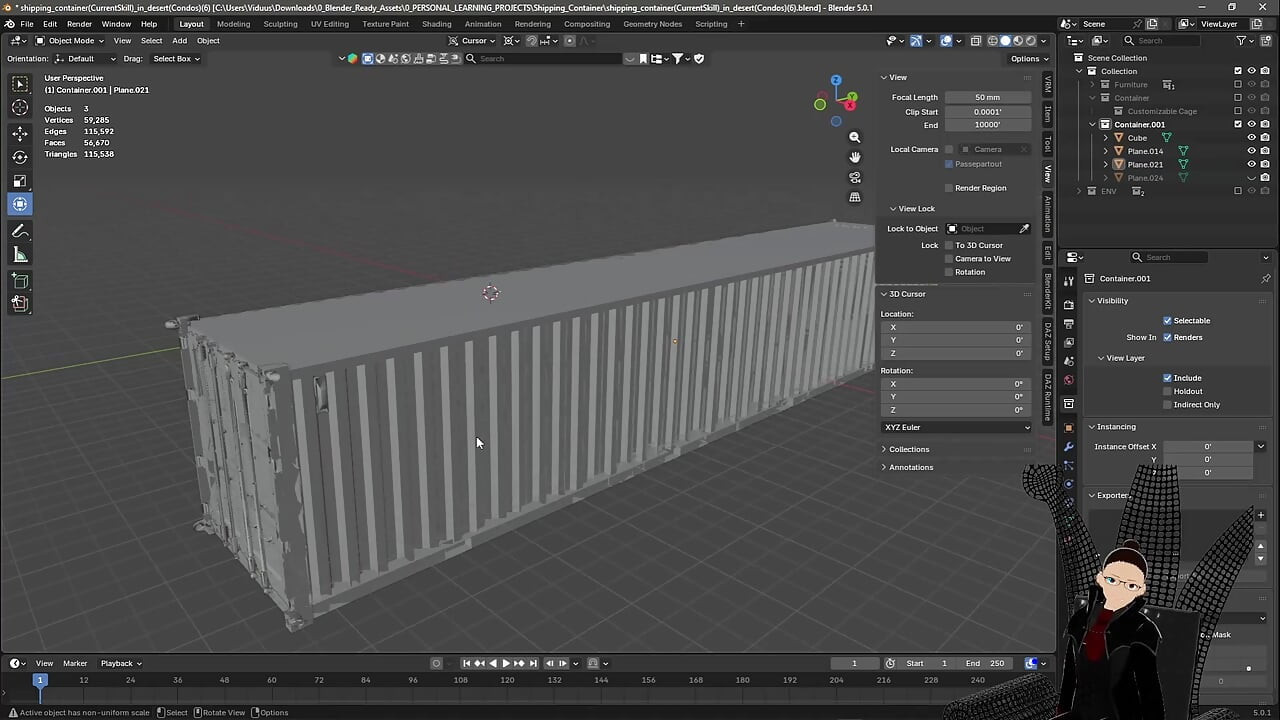Select Plane.021 in the outliner
Viewport: 1280px width, 720px height.
[1145, 164]
